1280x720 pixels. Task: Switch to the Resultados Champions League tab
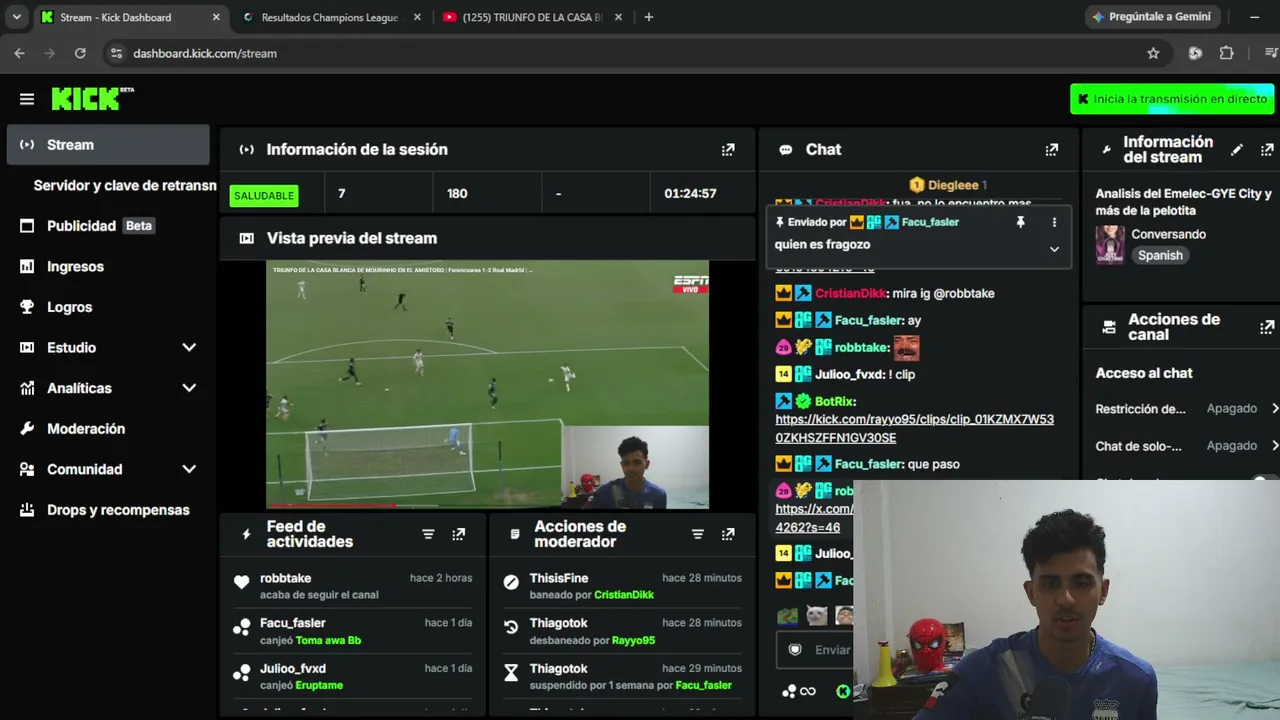click(331, 17)
